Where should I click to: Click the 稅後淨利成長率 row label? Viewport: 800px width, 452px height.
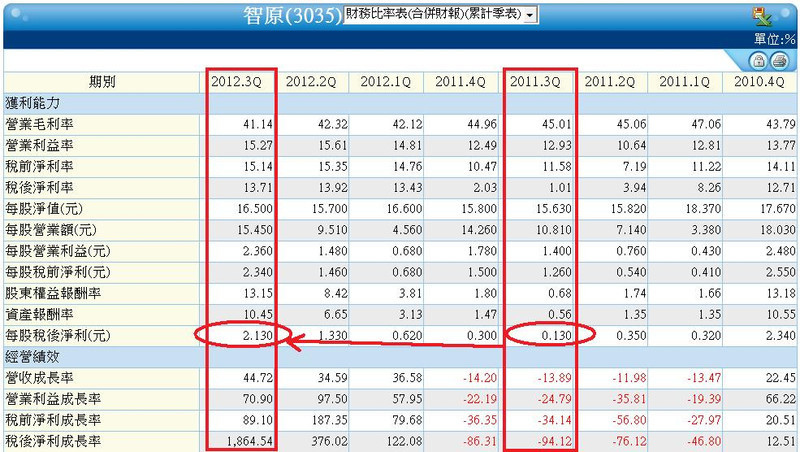click(x=53, y=441)
